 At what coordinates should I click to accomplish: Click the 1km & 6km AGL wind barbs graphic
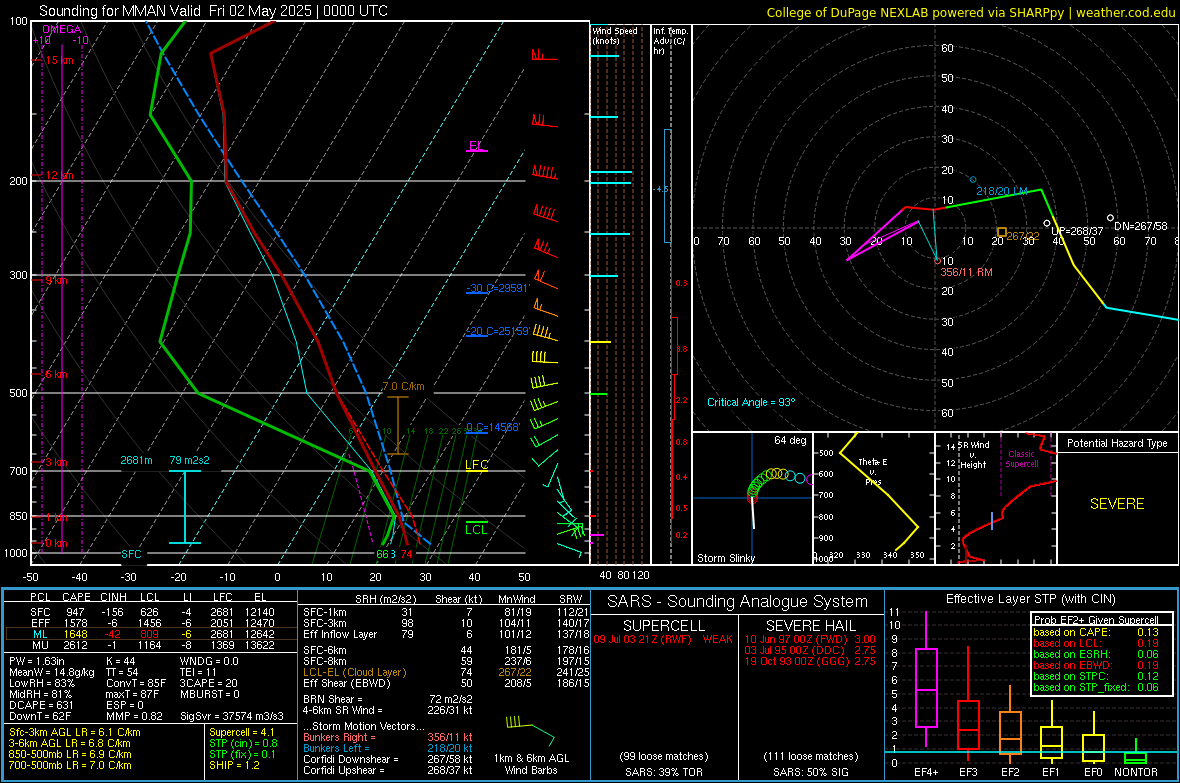tap(531, 729)
